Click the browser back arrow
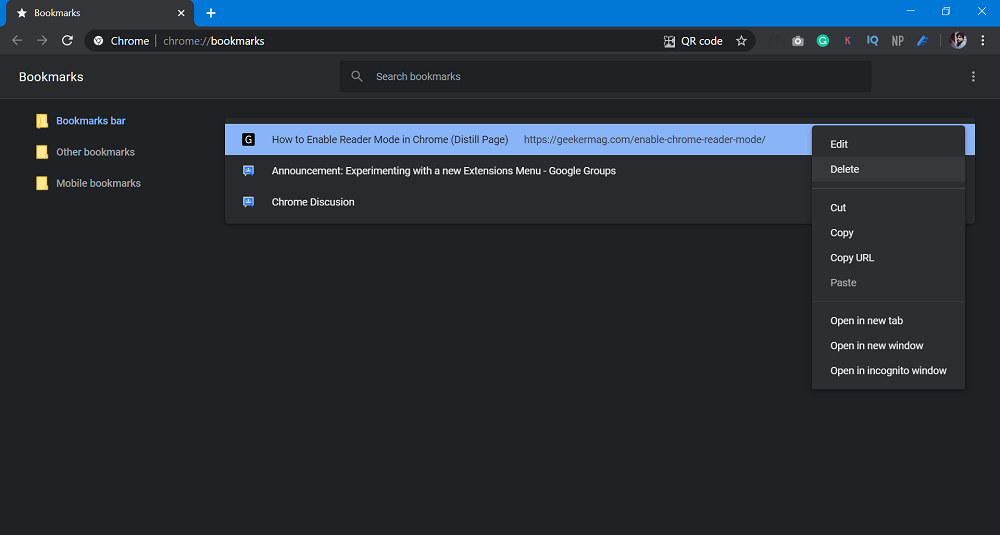The height and width of the screenshot is (535, 1000). coord(17,41)
